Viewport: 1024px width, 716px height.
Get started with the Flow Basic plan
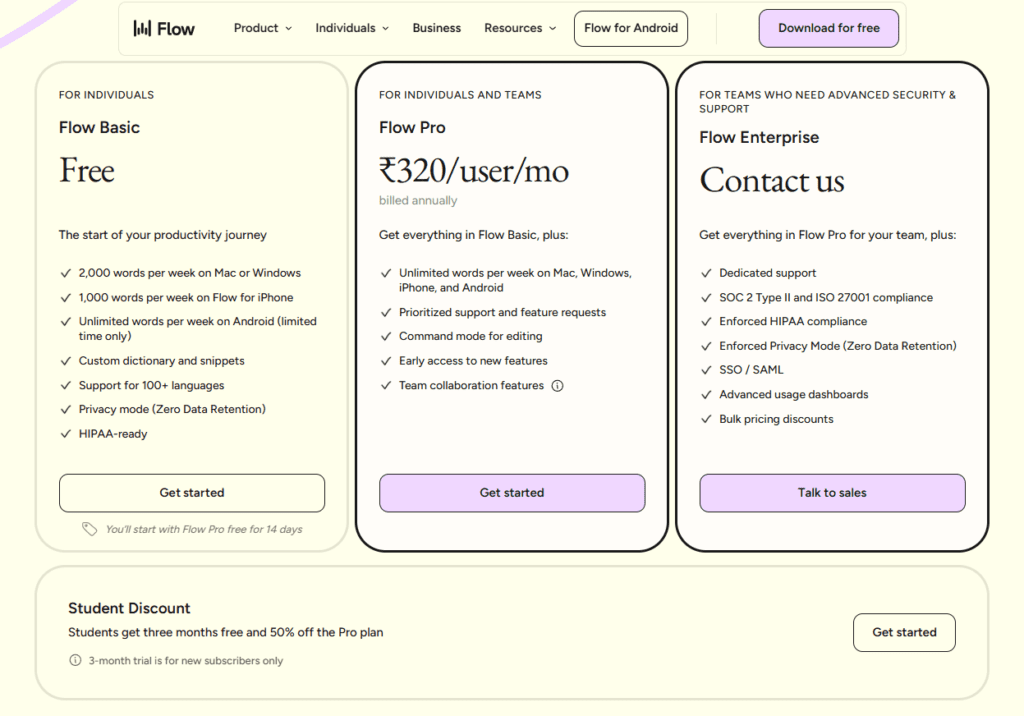click(191, 493)
